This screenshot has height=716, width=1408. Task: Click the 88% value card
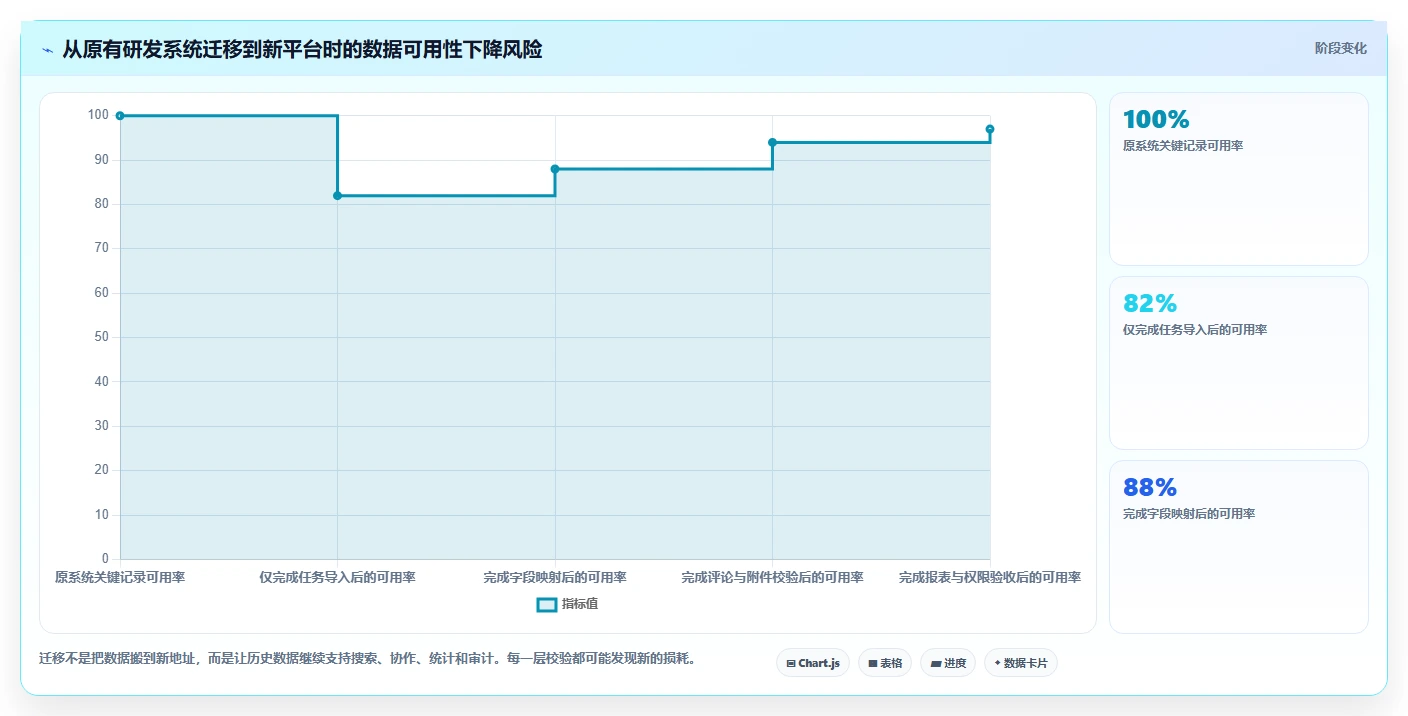1238,547
